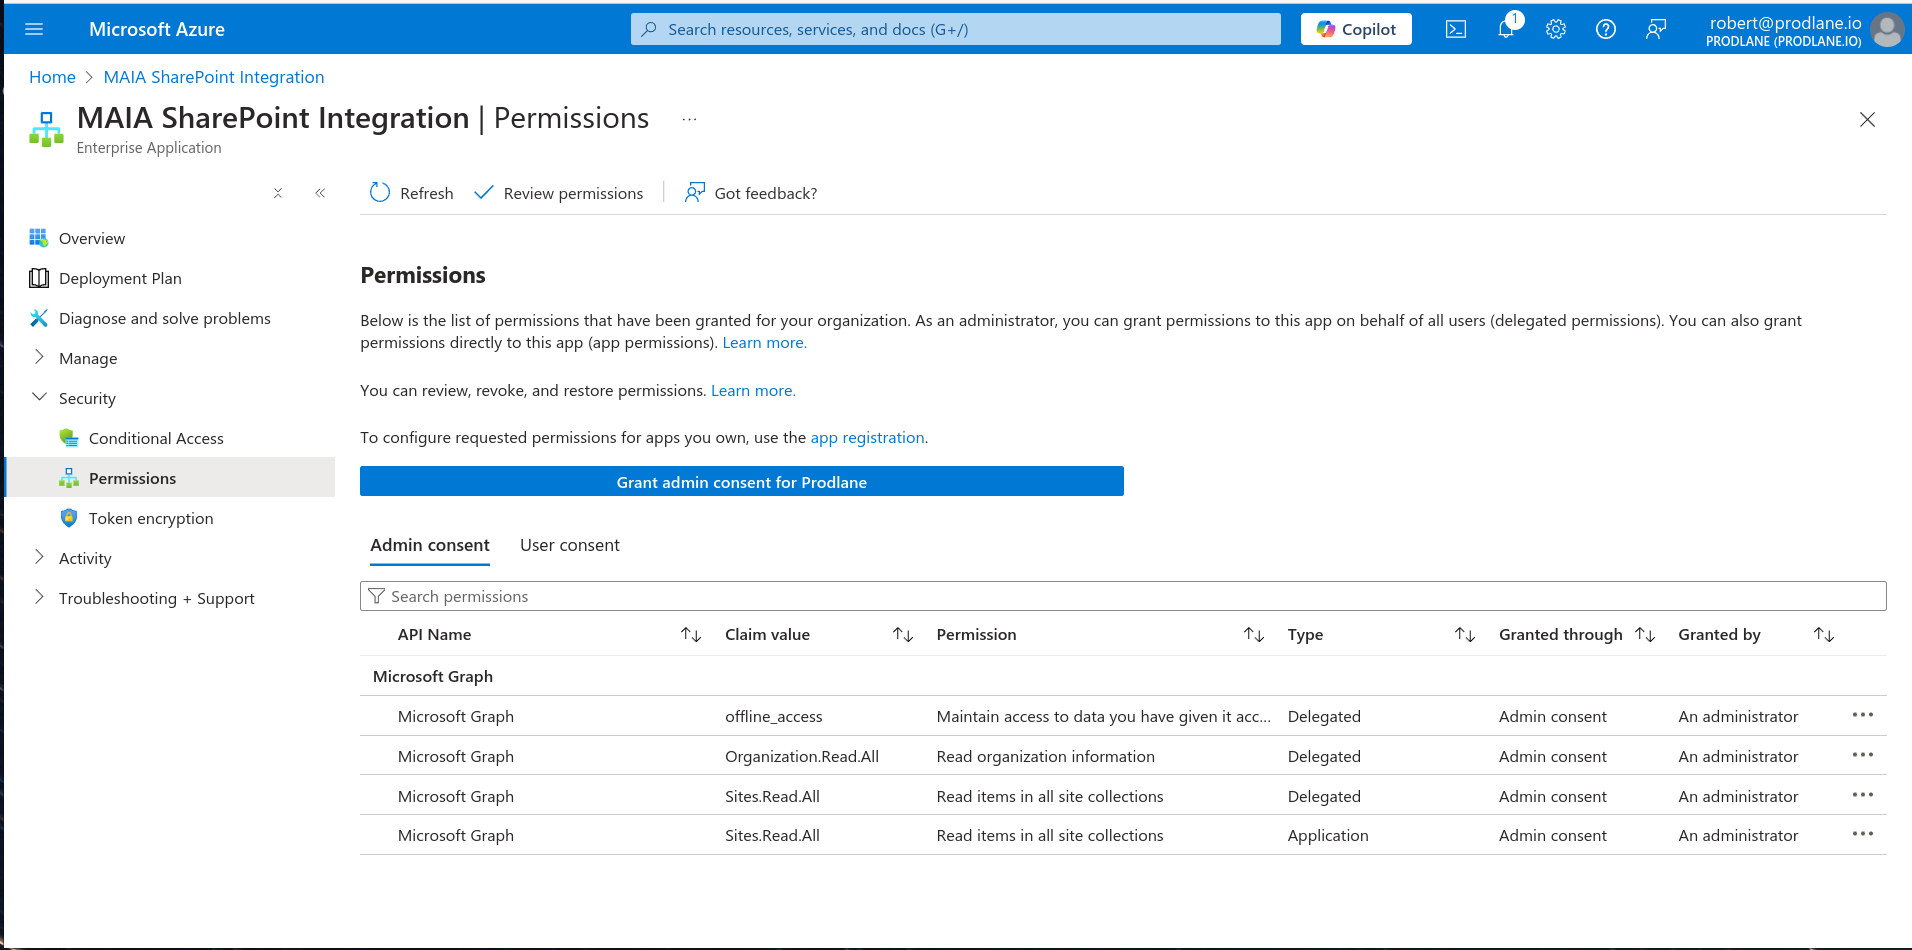This screenshot has width=1912, height=950.
Task: Click Review permissions in toolbar
Action: tap(558, 193)
